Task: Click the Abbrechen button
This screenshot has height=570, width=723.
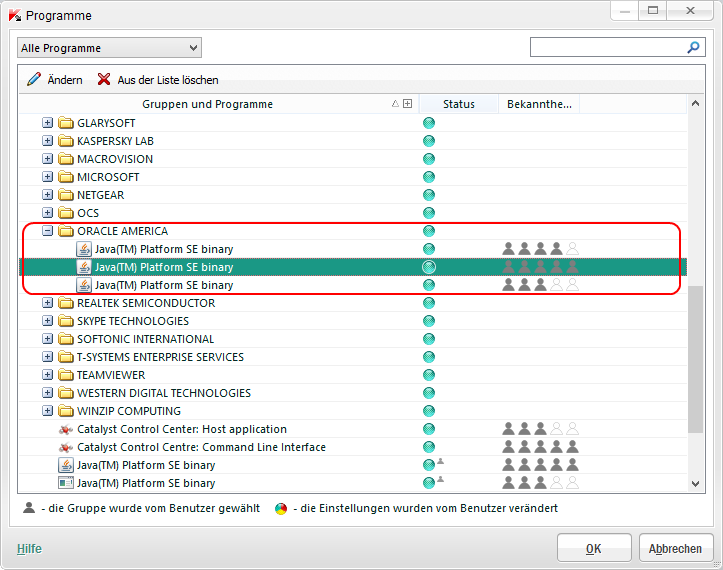Action: 675,548
